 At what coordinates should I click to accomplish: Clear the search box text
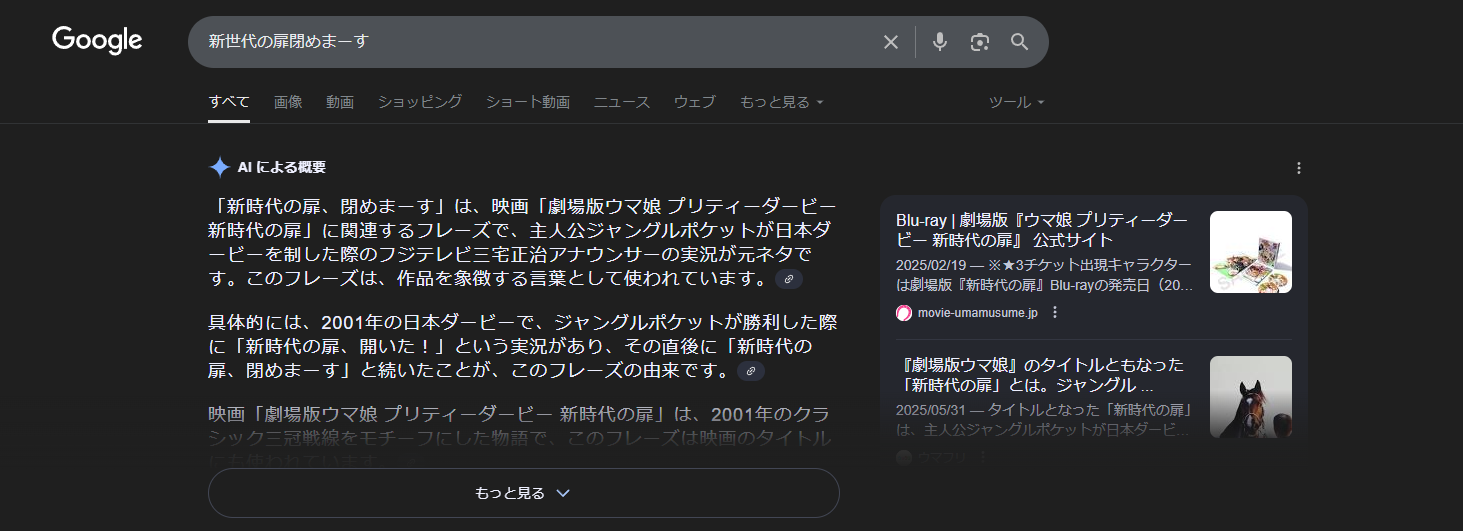tap(890, 42)
